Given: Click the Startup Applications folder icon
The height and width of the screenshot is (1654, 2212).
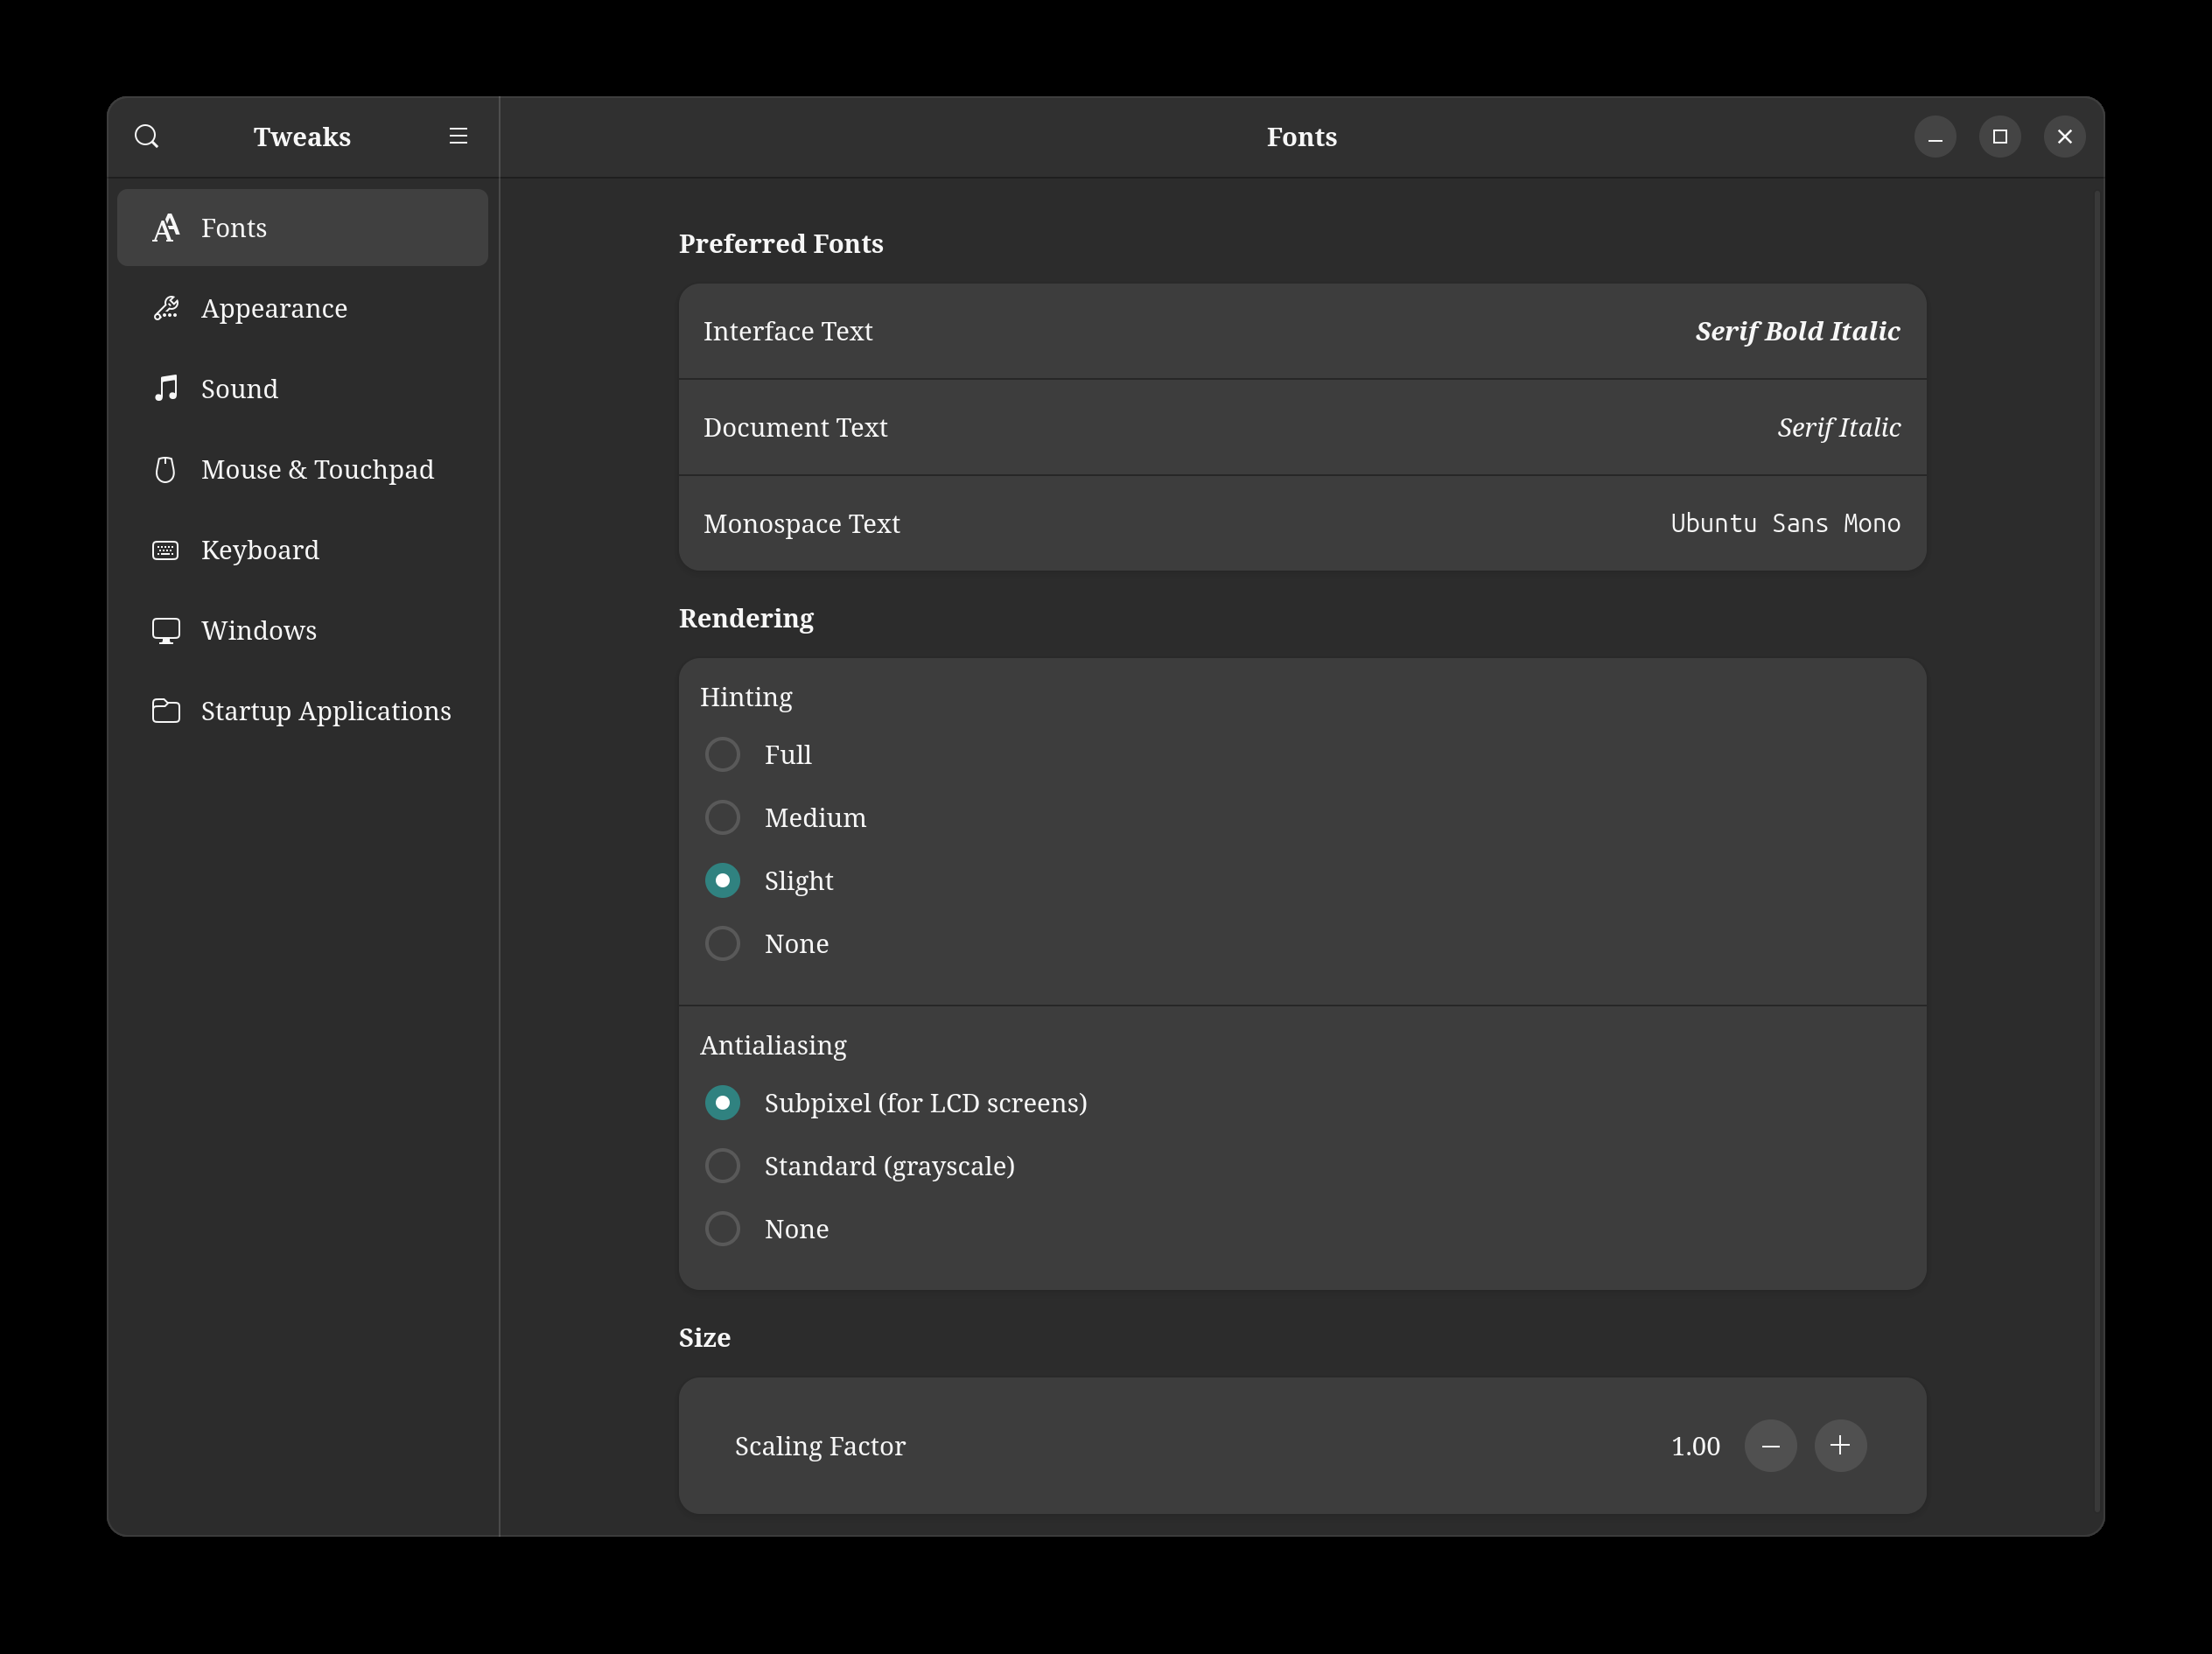Looking at the screenshot, I should point(166,711).
